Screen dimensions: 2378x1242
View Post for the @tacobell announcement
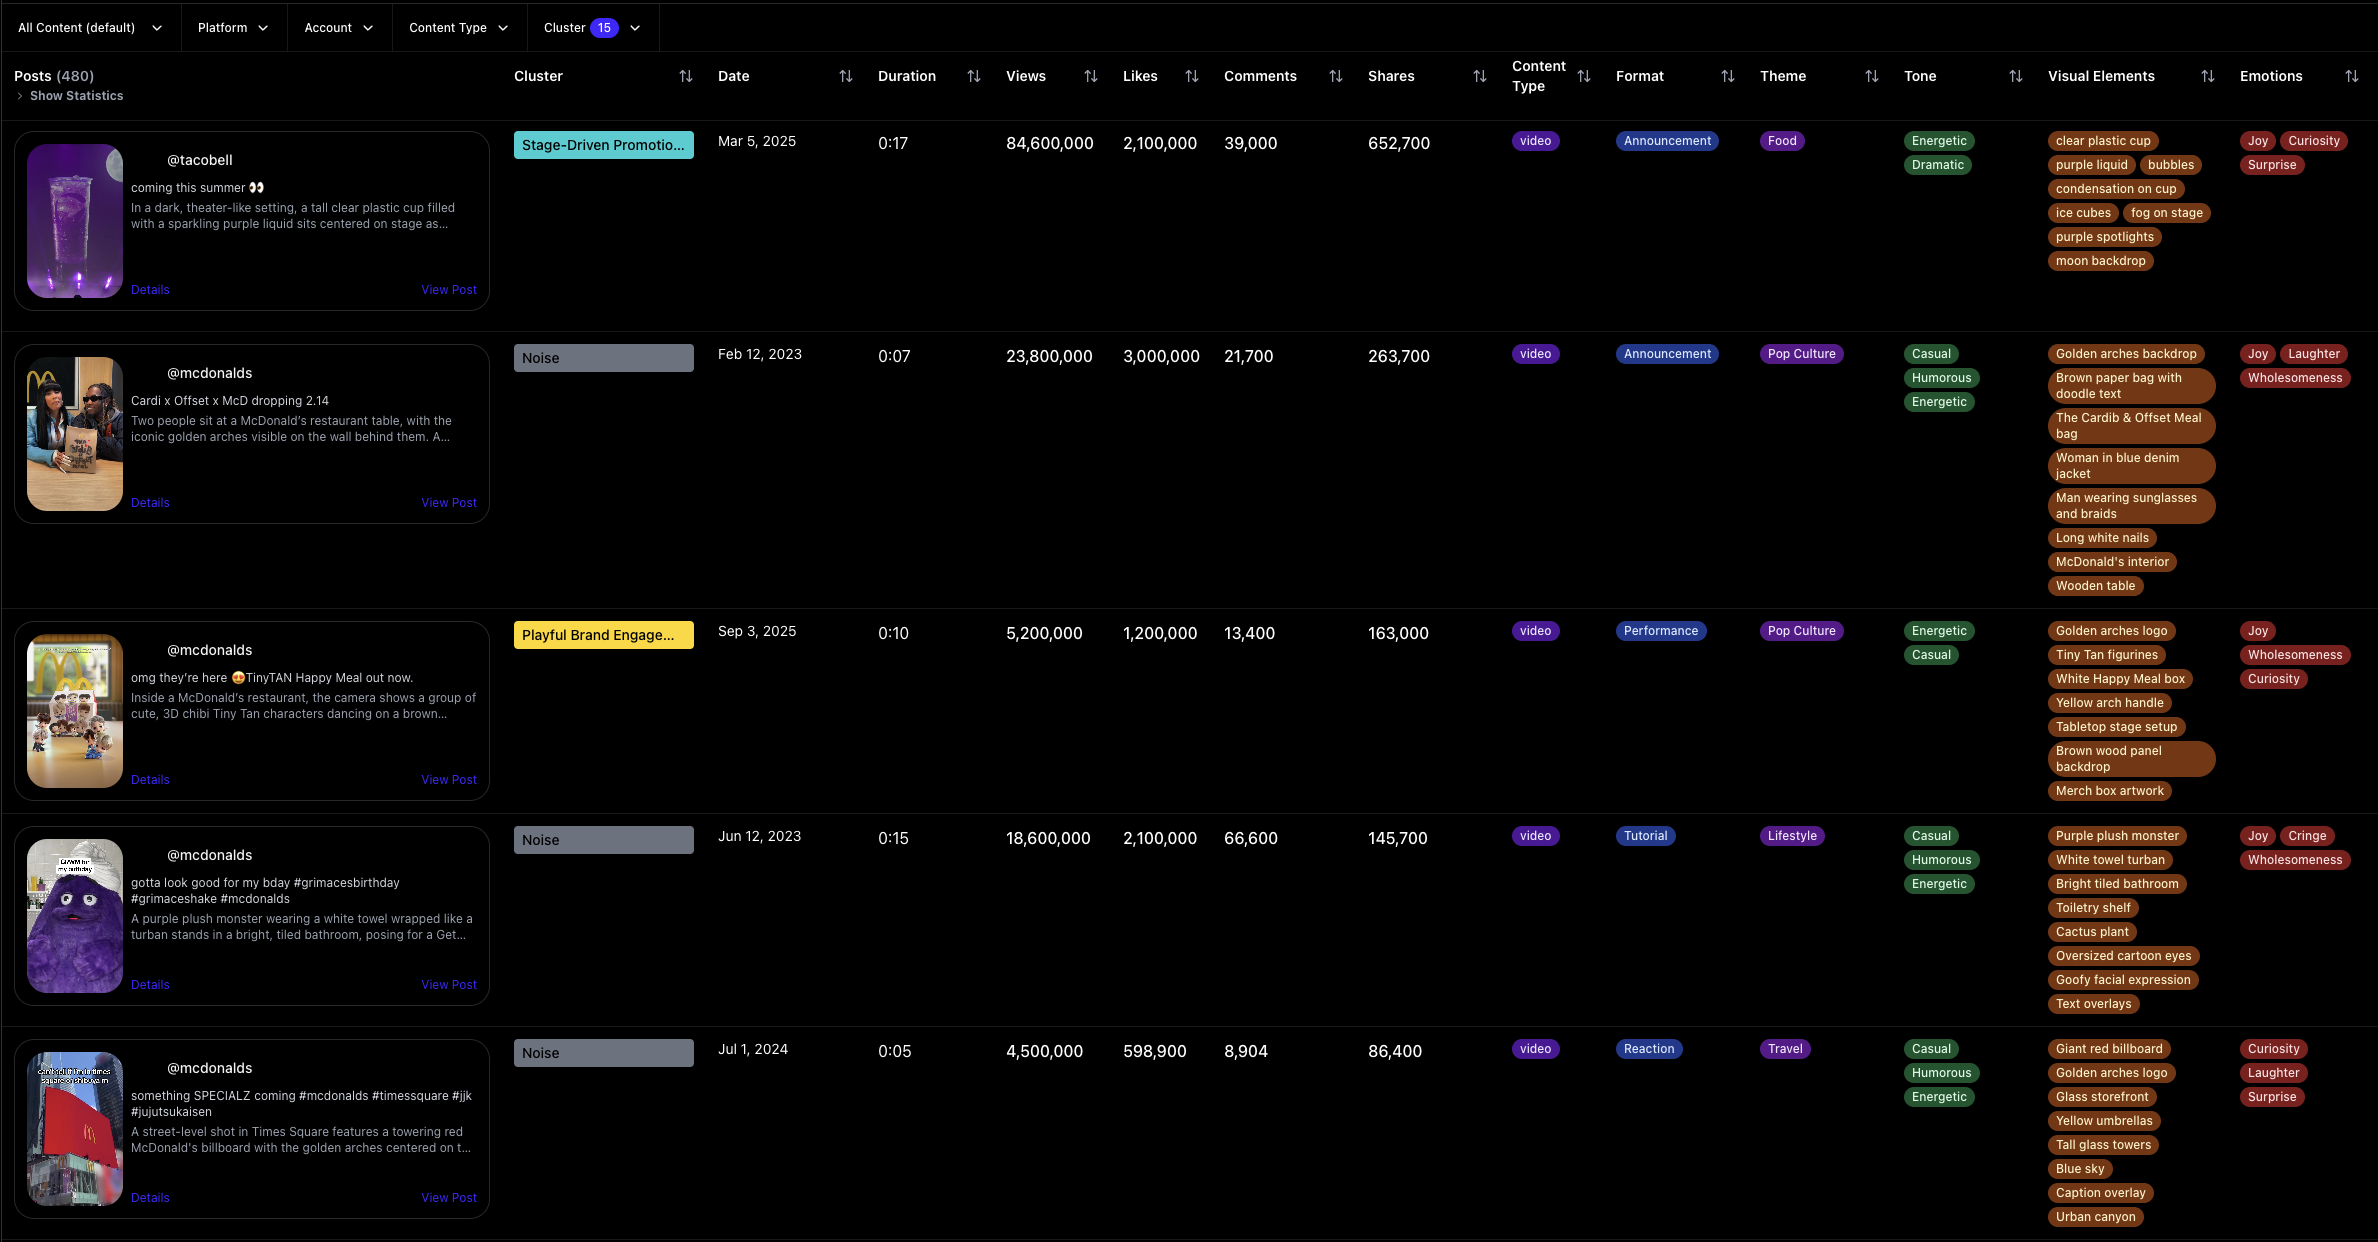pos(448,289)
